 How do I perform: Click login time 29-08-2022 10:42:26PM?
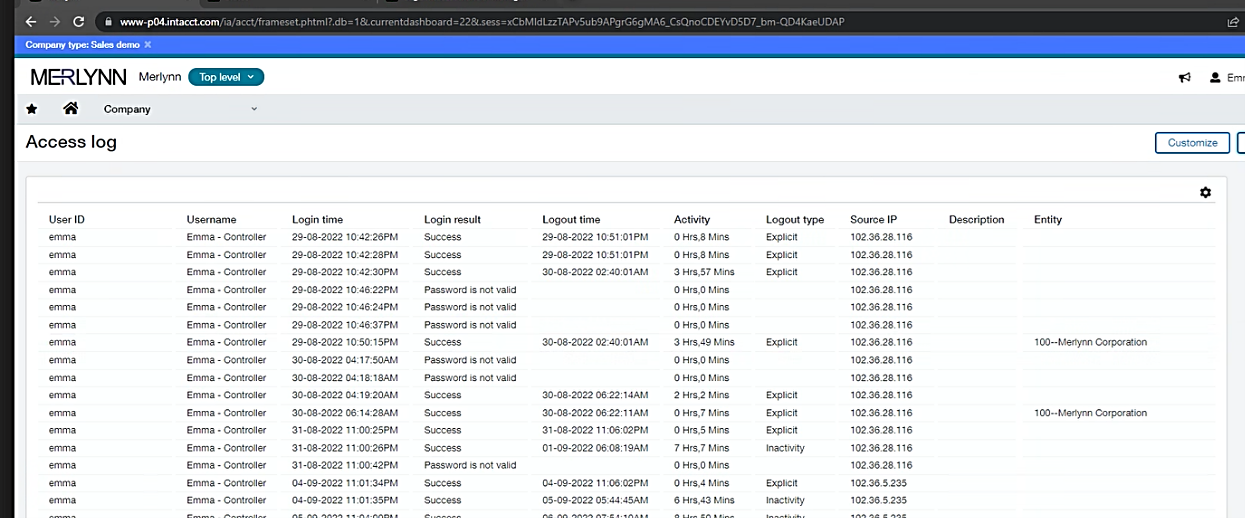[345, 237]
